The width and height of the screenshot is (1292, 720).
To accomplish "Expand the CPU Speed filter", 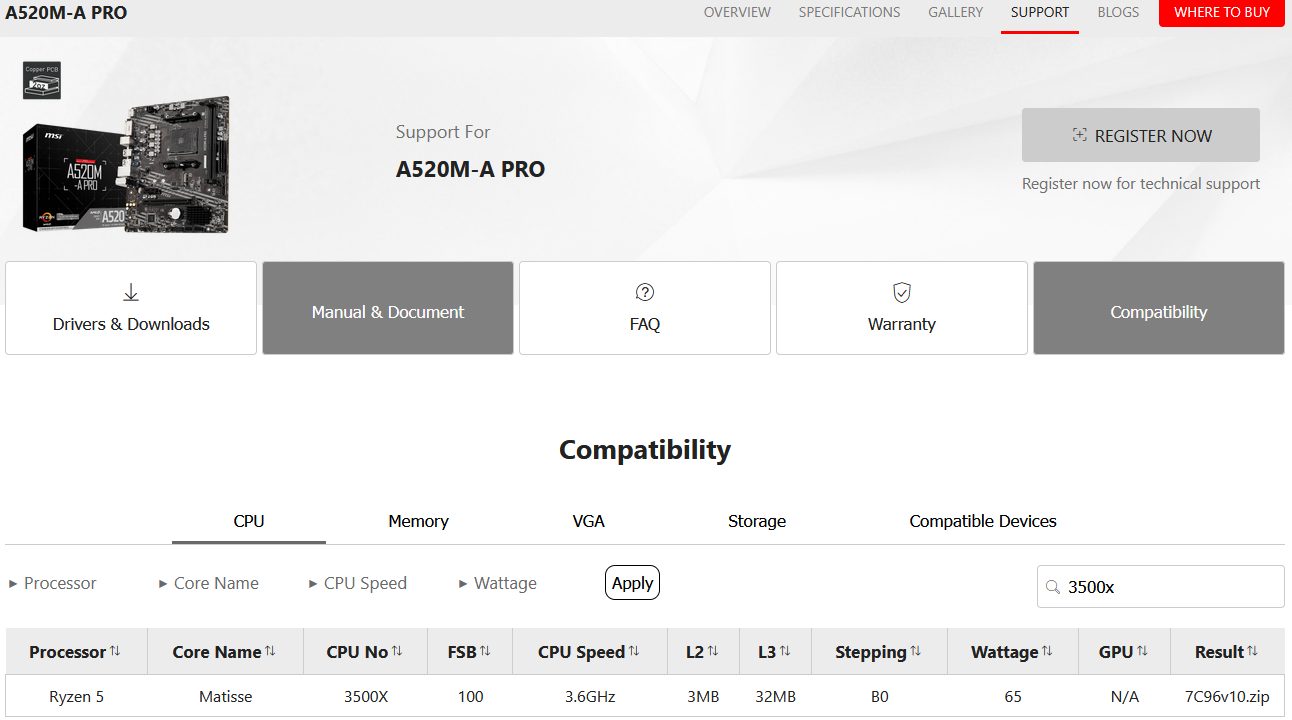I will (358, 583).
